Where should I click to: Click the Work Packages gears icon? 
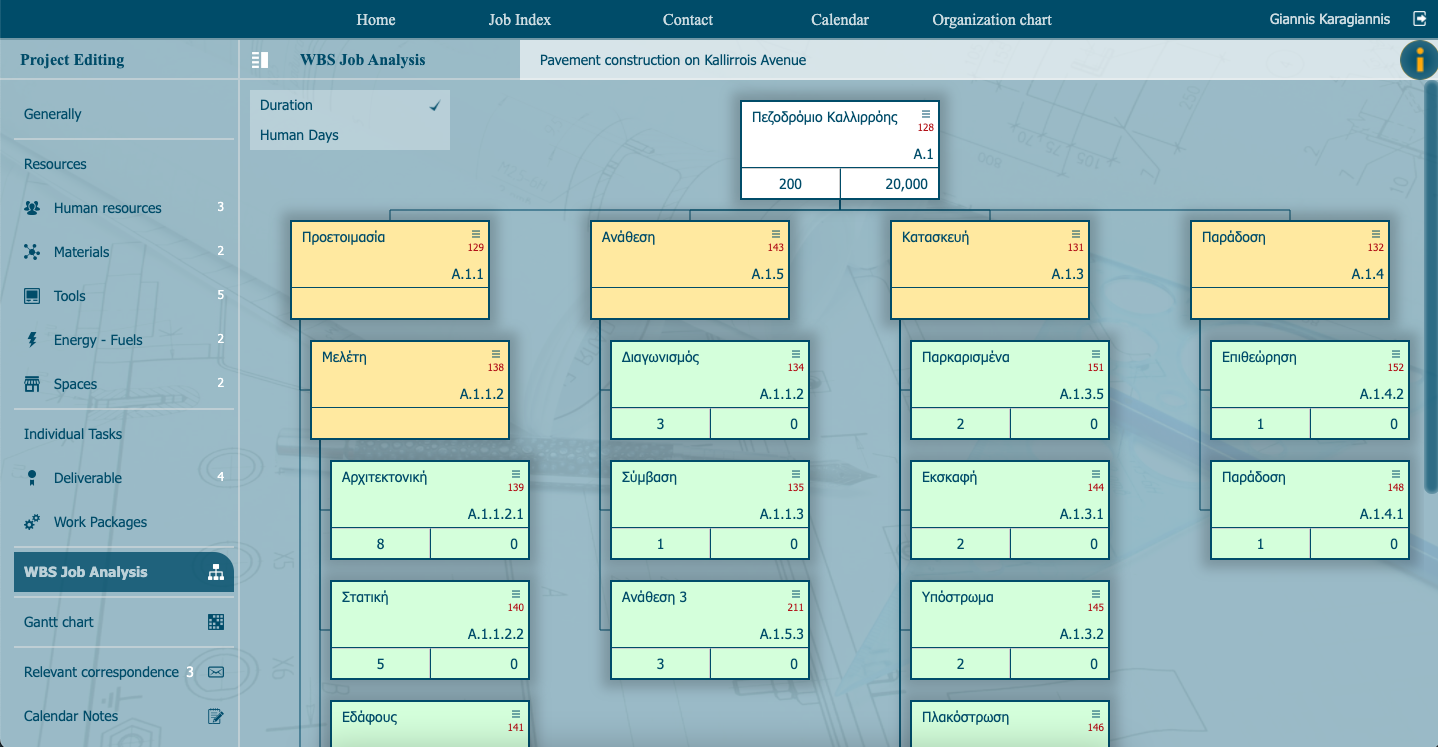coord(32,522)
